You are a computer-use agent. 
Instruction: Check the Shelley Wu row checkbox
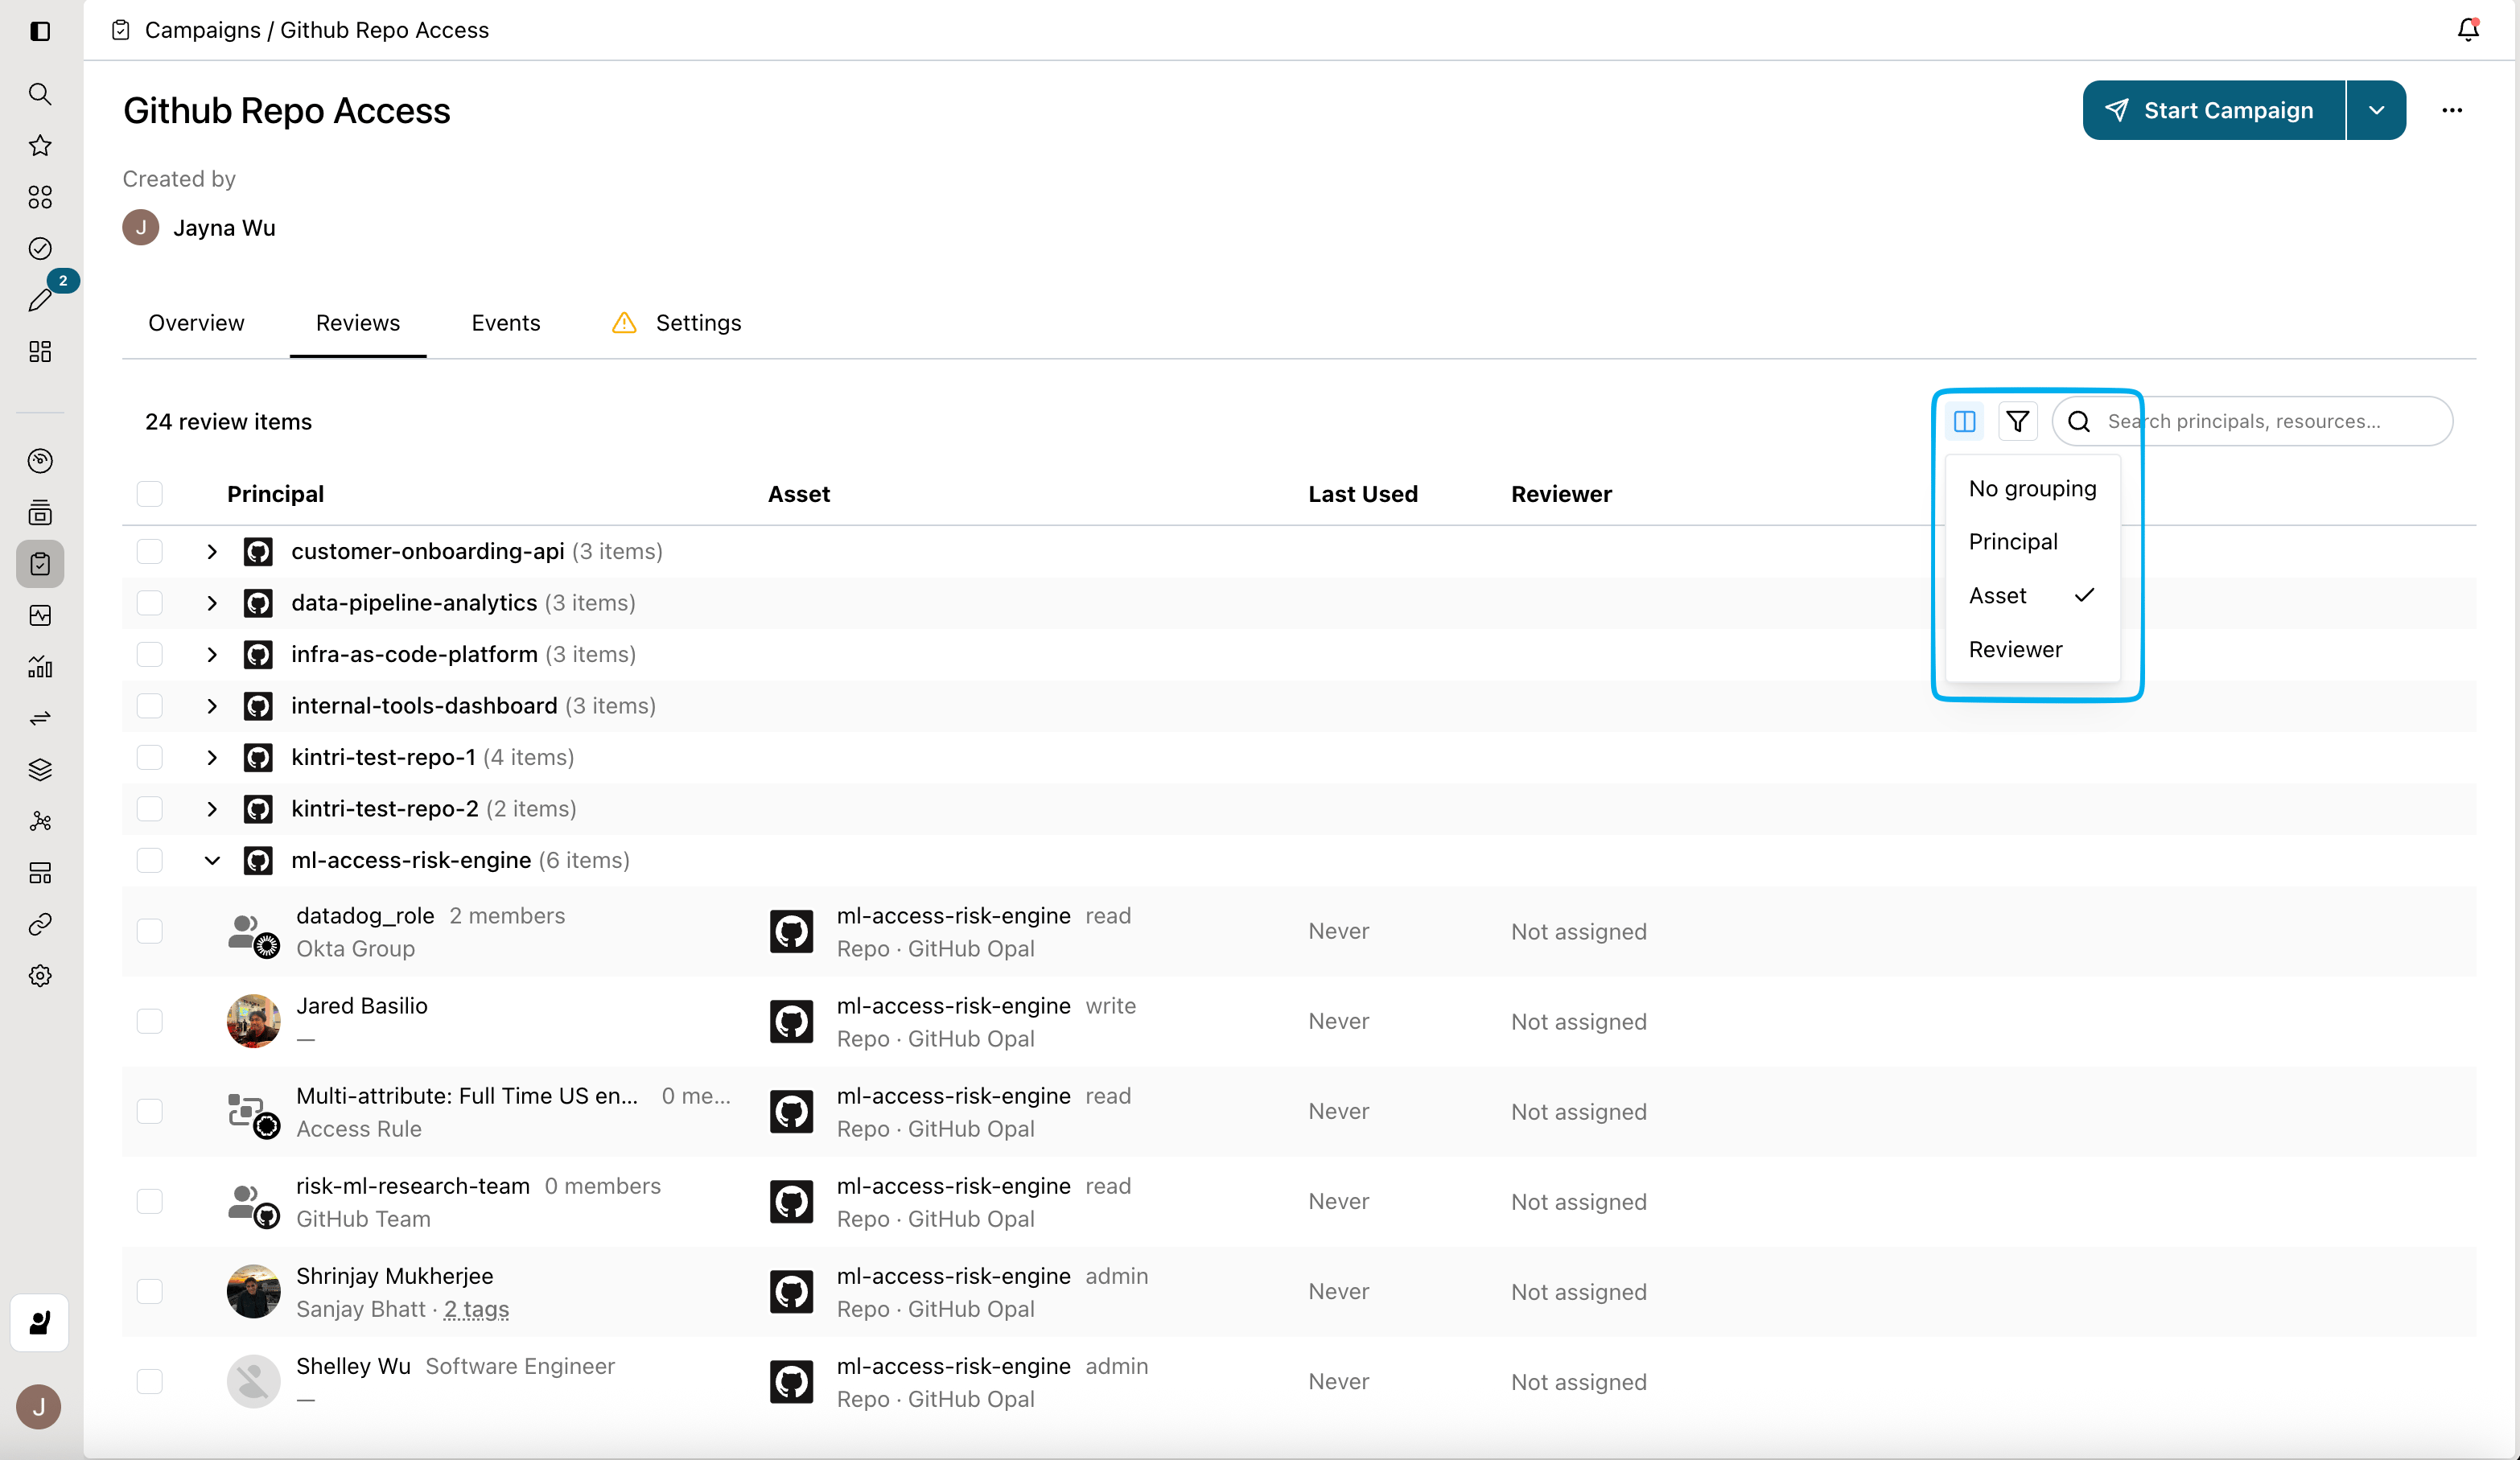[150, 1381]
